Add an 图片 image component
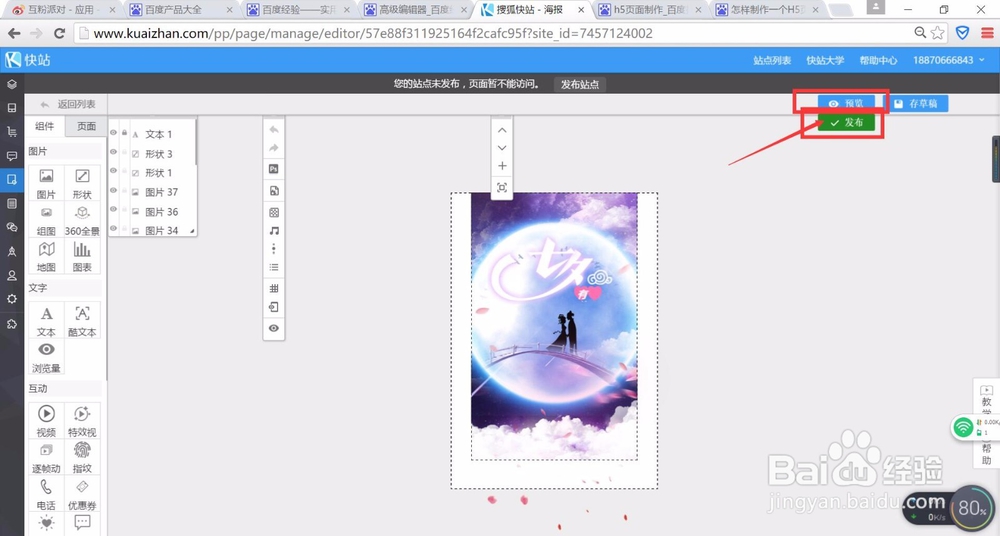 click(46, 183)
